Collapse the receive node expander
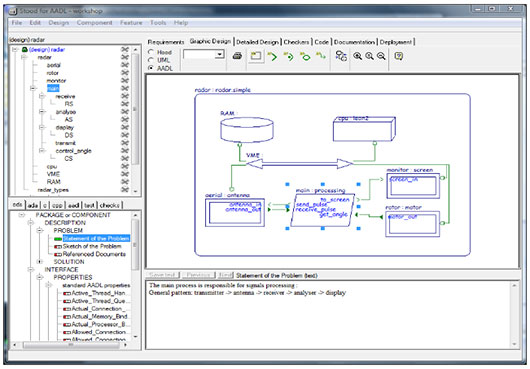 point(42,96)
